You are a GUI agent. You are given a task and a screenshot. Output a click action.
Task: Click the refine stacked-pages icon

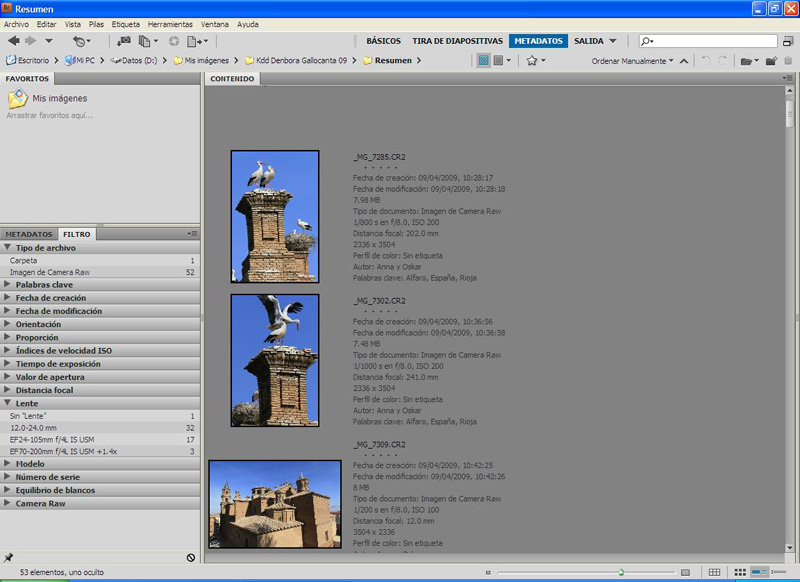(145, 41)
